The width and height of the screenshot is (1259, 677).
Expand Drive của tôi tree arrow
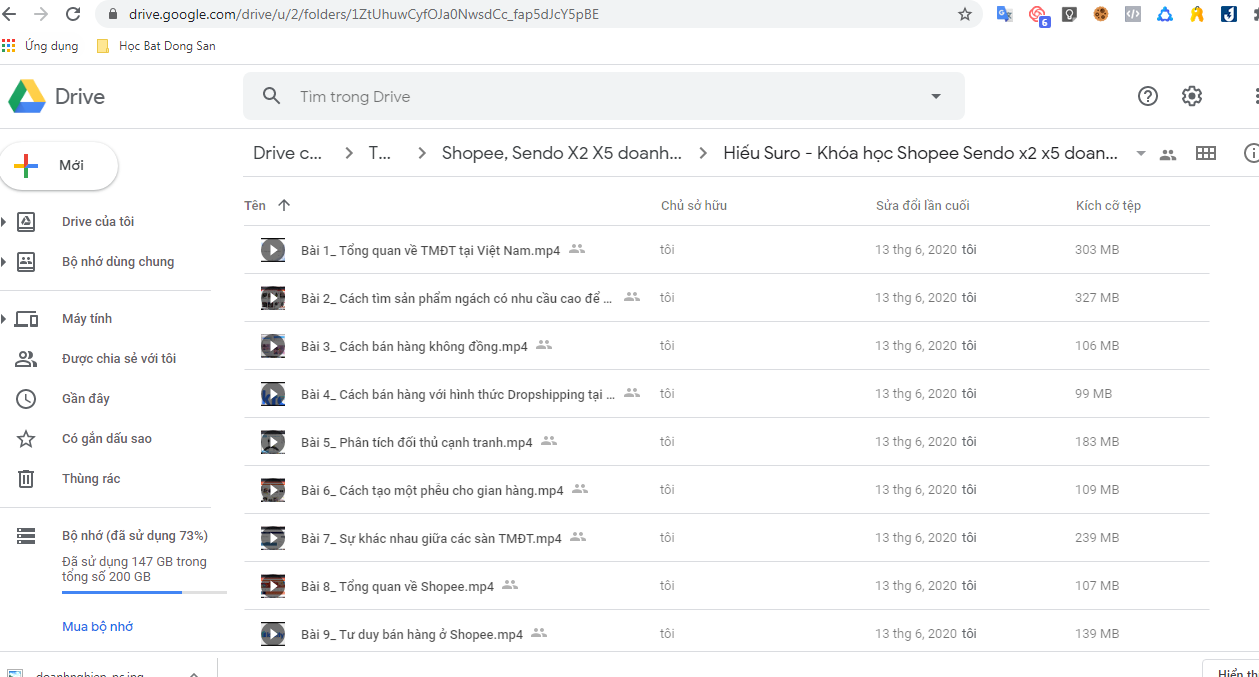[4, 222]
